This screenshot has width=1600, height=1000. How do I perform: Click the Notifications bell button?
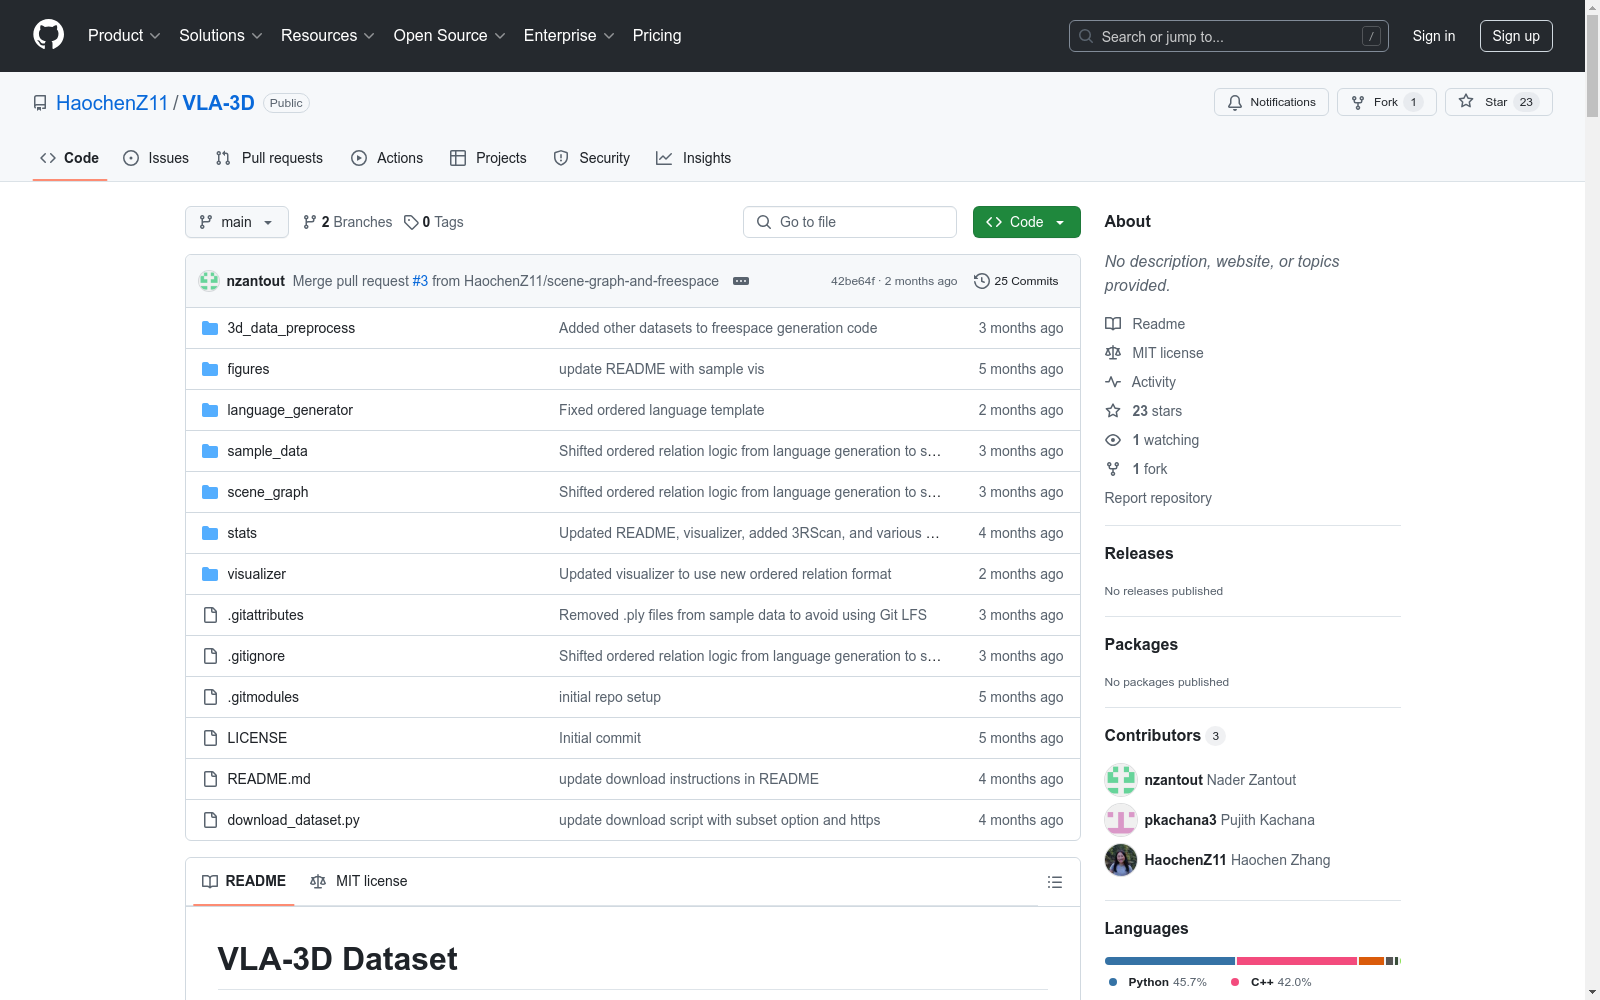[1271, 102]
